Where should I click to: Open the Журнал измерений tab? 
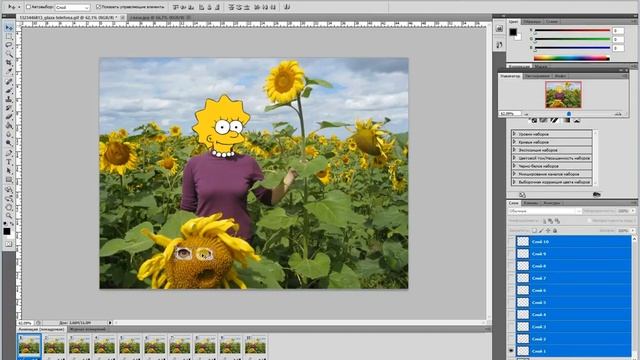coord(87,329)
